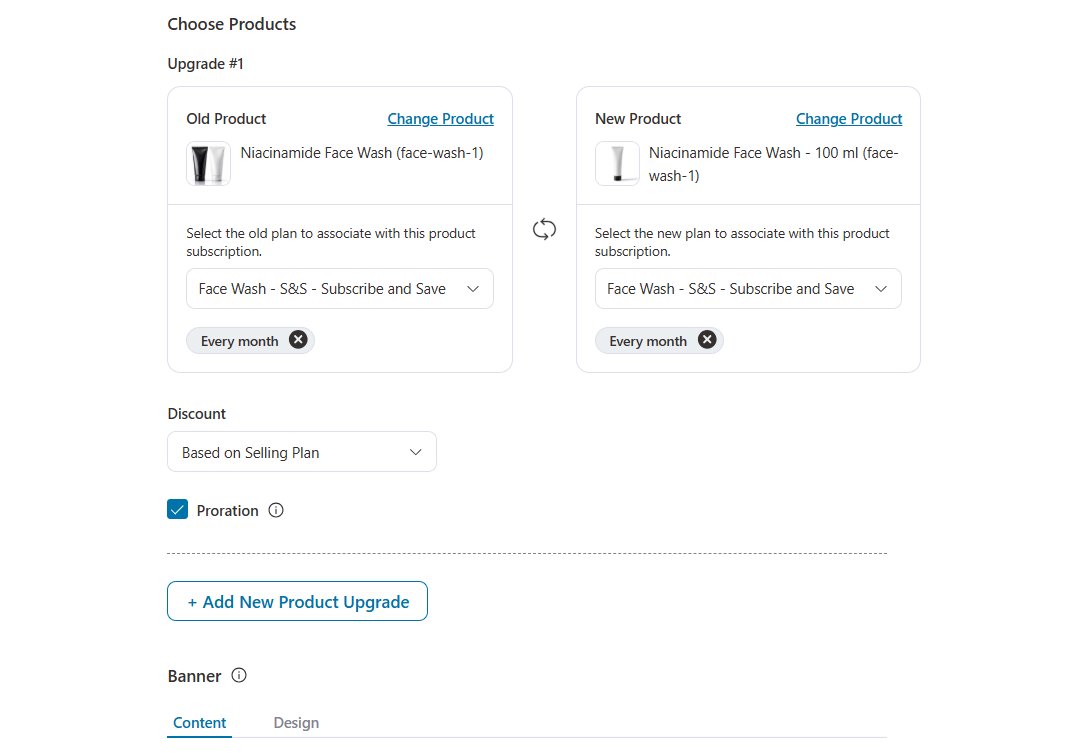Switch to the Design tab

point(296,722)
